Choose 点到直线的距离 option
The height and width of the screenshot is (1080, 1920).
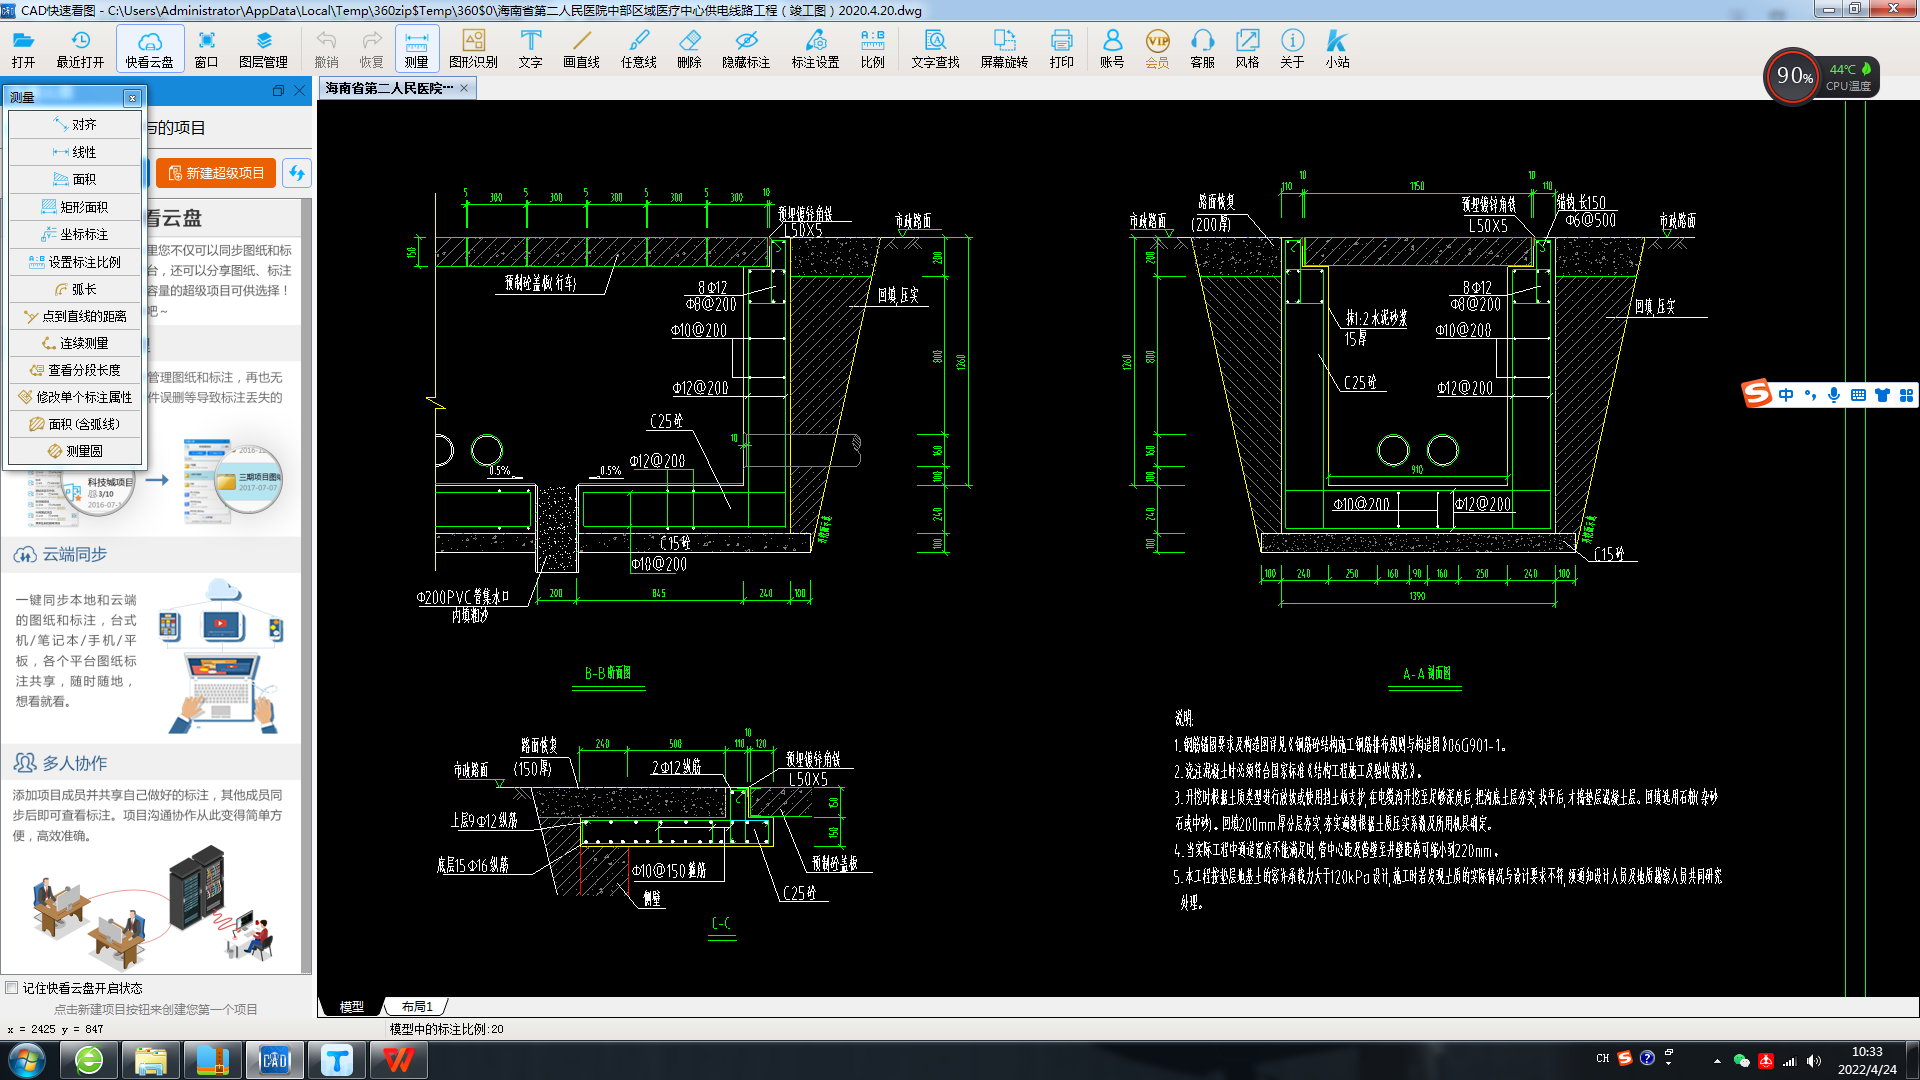(75, 316)
